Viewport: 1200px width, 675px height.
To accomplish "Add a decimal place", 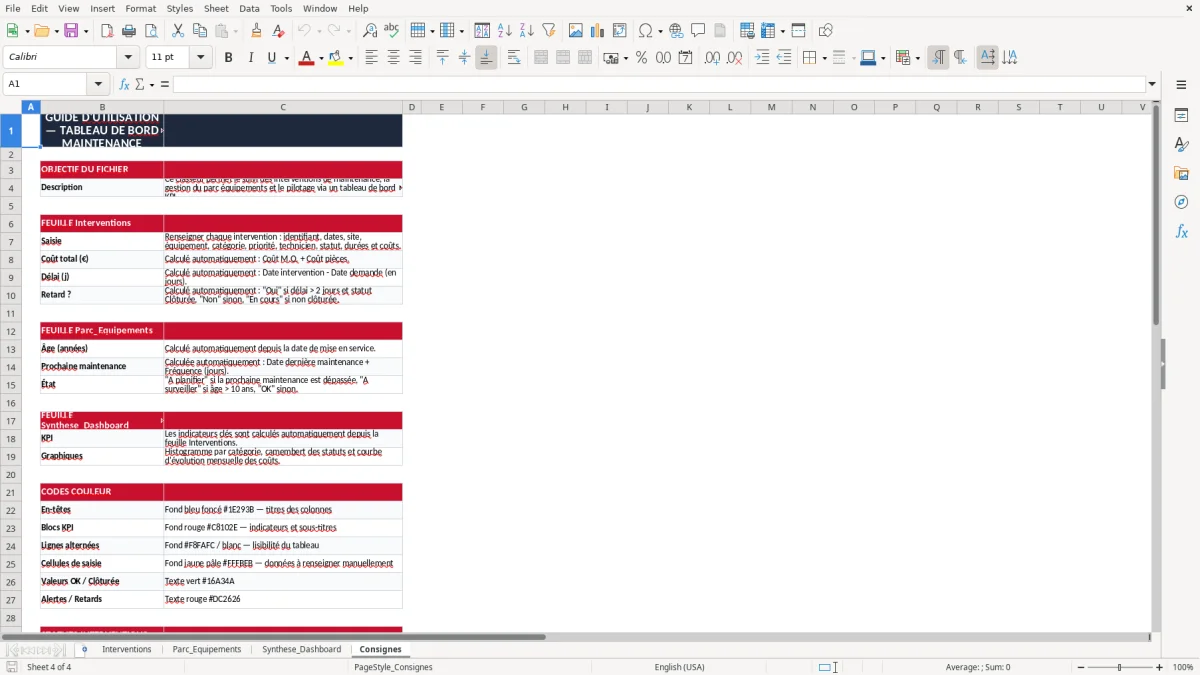I will click(712, 58).
